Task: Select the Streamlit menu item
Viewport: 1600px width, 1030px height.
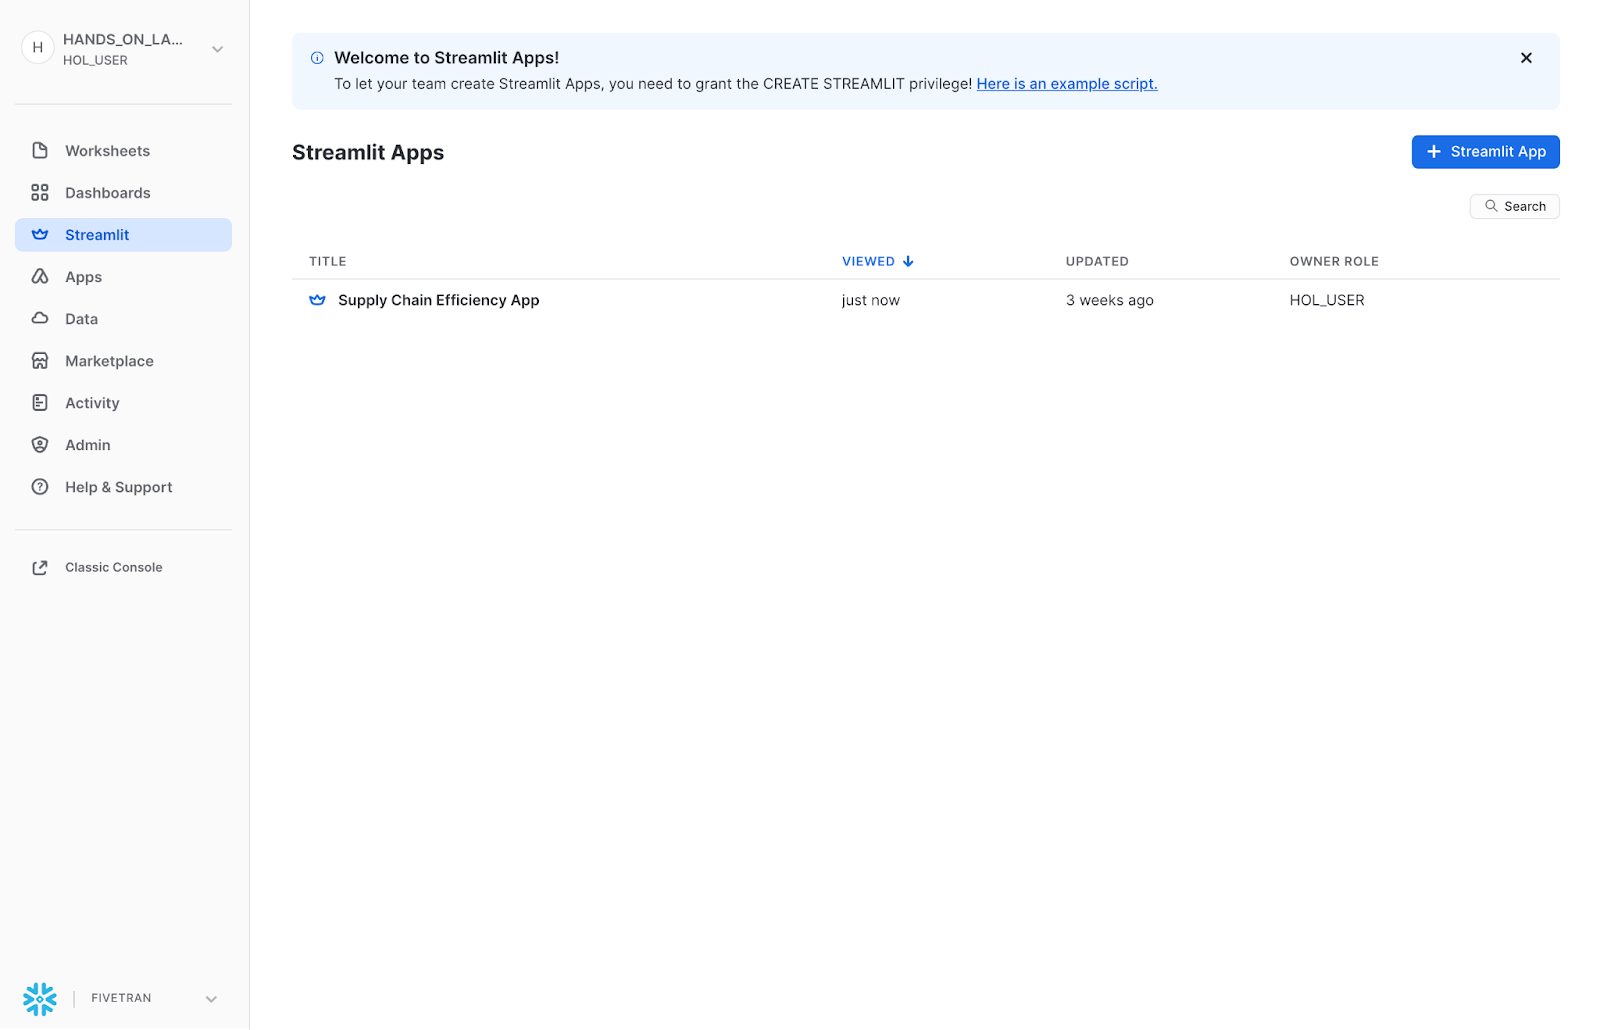Action: (x=123, y=235)
